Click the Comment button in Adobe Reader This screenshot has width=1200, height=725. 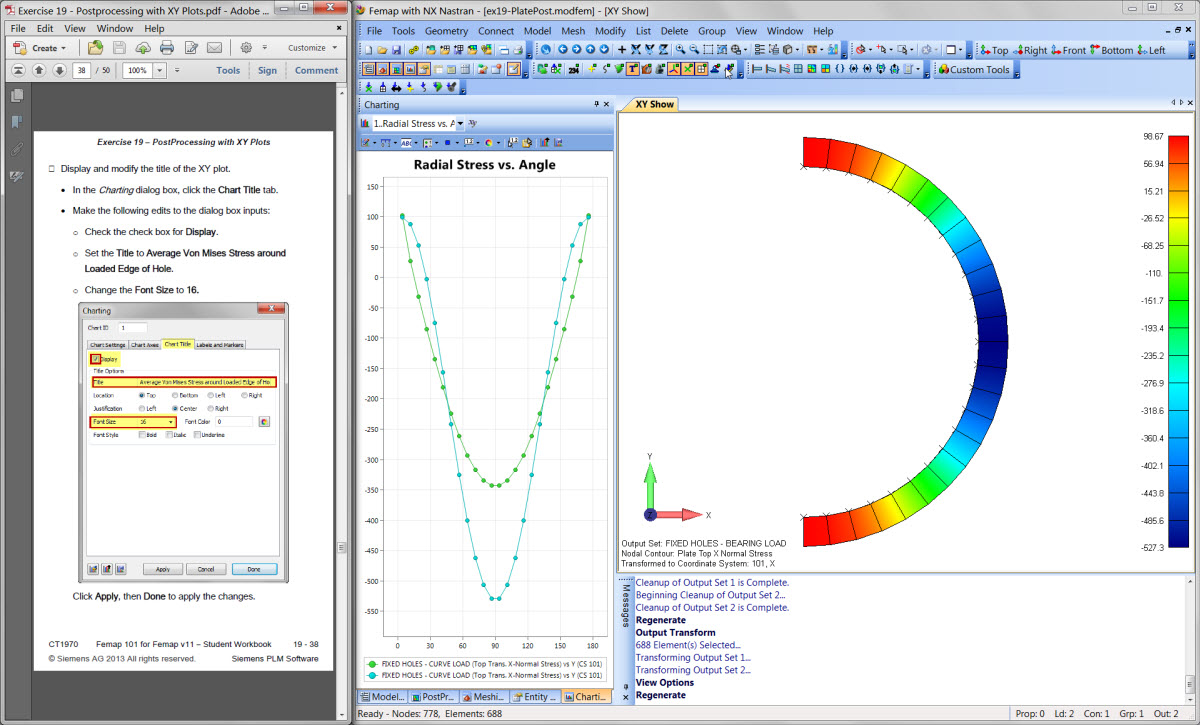click(316, 70)
